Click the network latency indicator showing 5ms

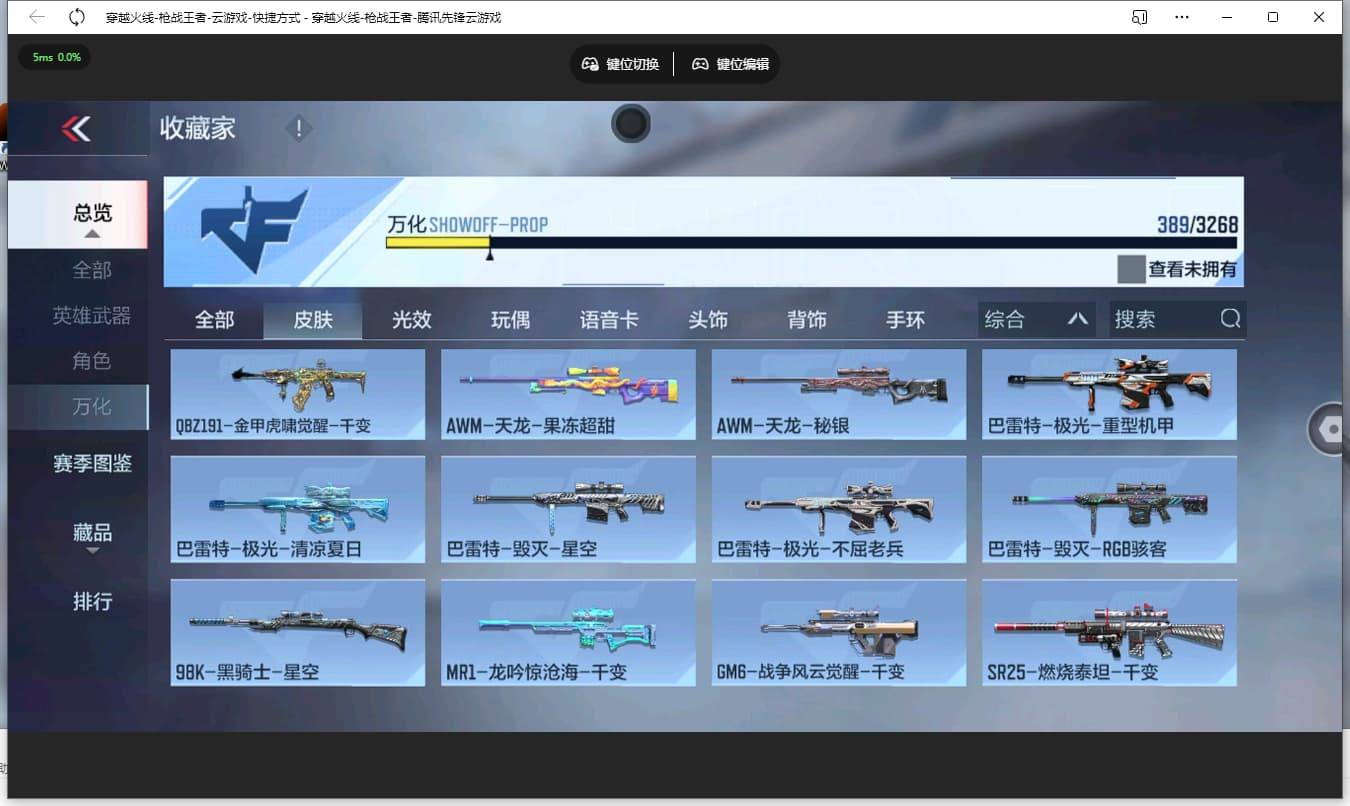pyautogui.click(x=54, y=57)
